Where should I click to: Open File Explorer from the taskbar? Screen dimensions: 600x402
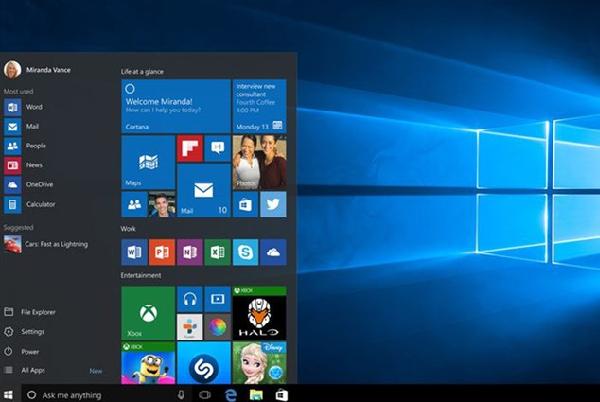pyautogui.click(x=256, y=394)
